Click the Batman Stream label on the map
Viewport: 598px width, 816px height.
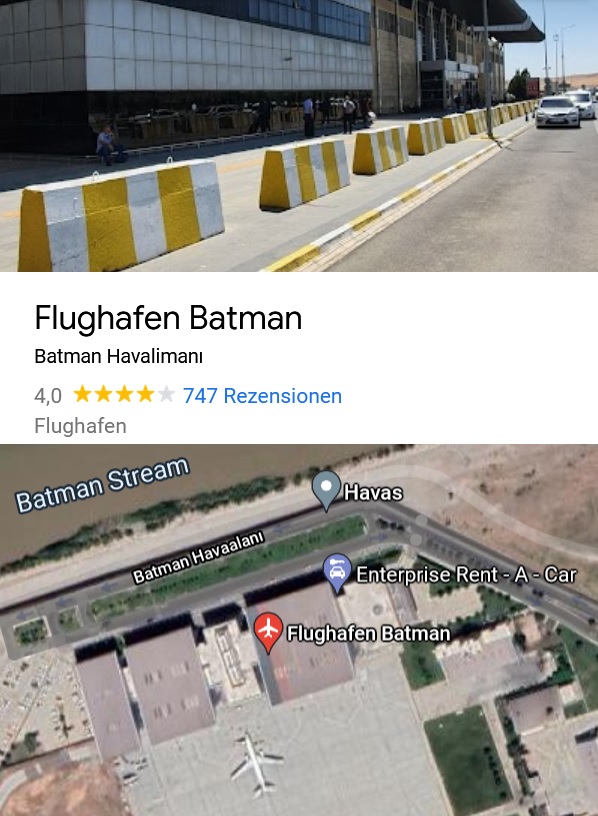click(102, 484)
